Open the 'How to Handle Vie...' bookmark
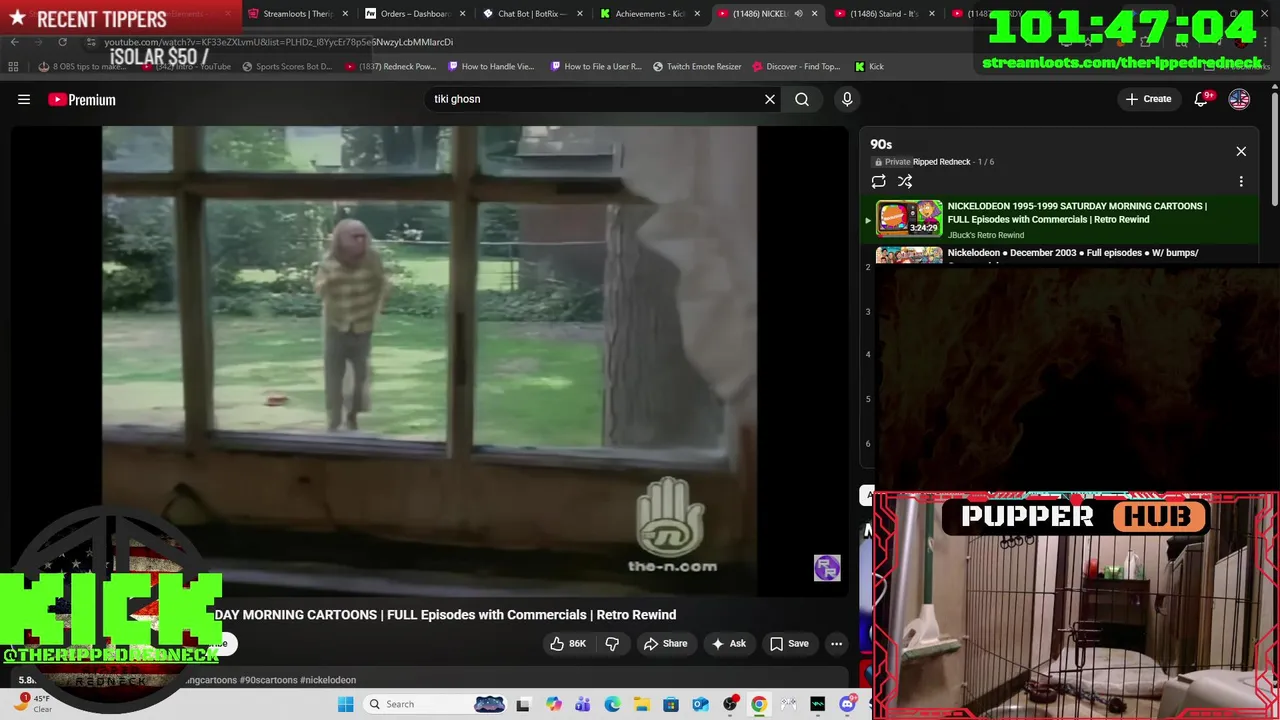 click(x=492, y=66)
